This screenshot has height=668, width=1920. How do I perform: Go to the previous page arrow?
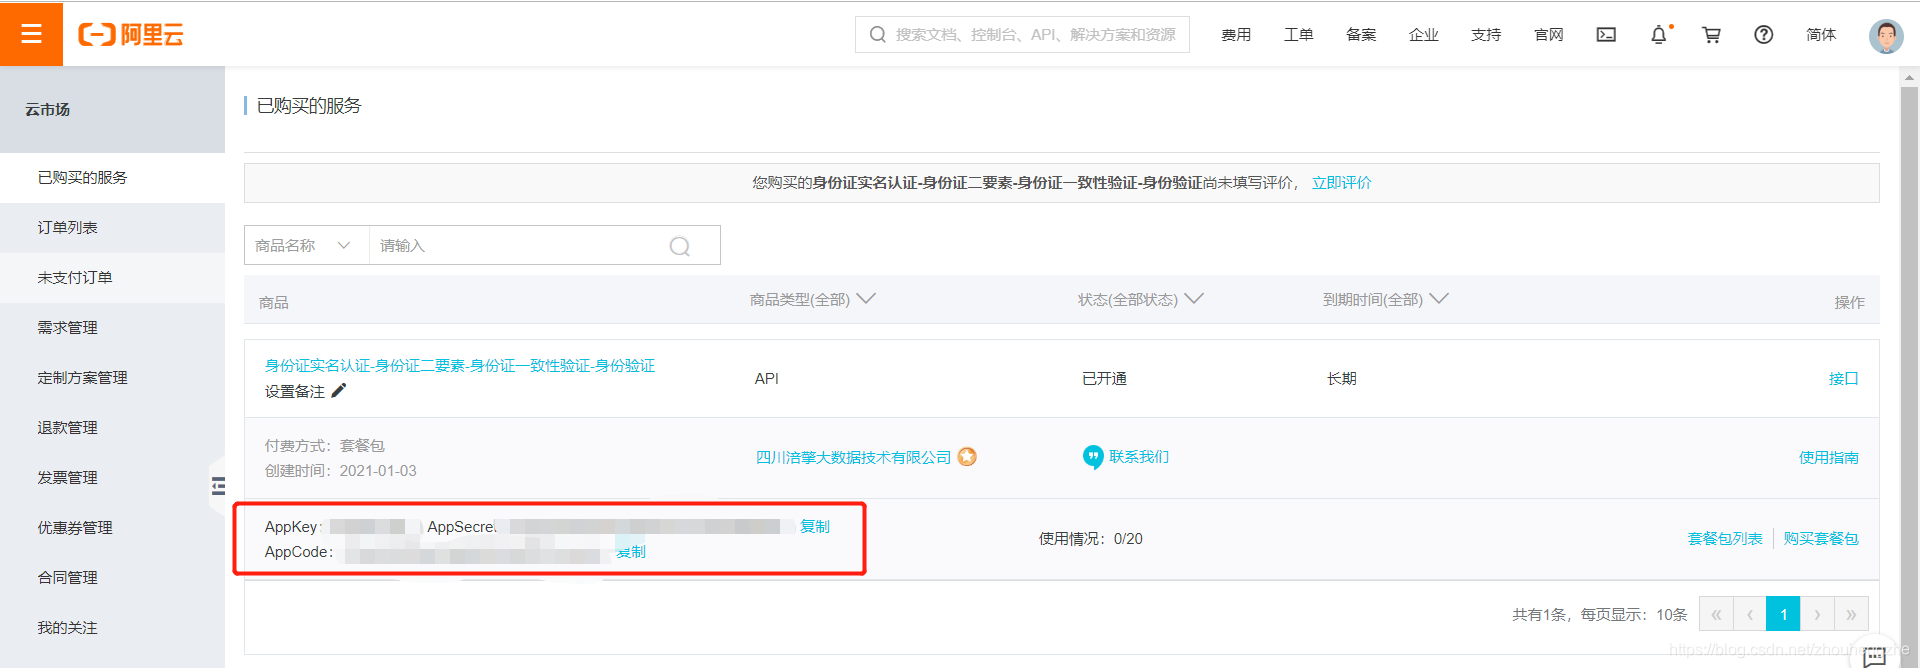click(x=1750, y=614)
